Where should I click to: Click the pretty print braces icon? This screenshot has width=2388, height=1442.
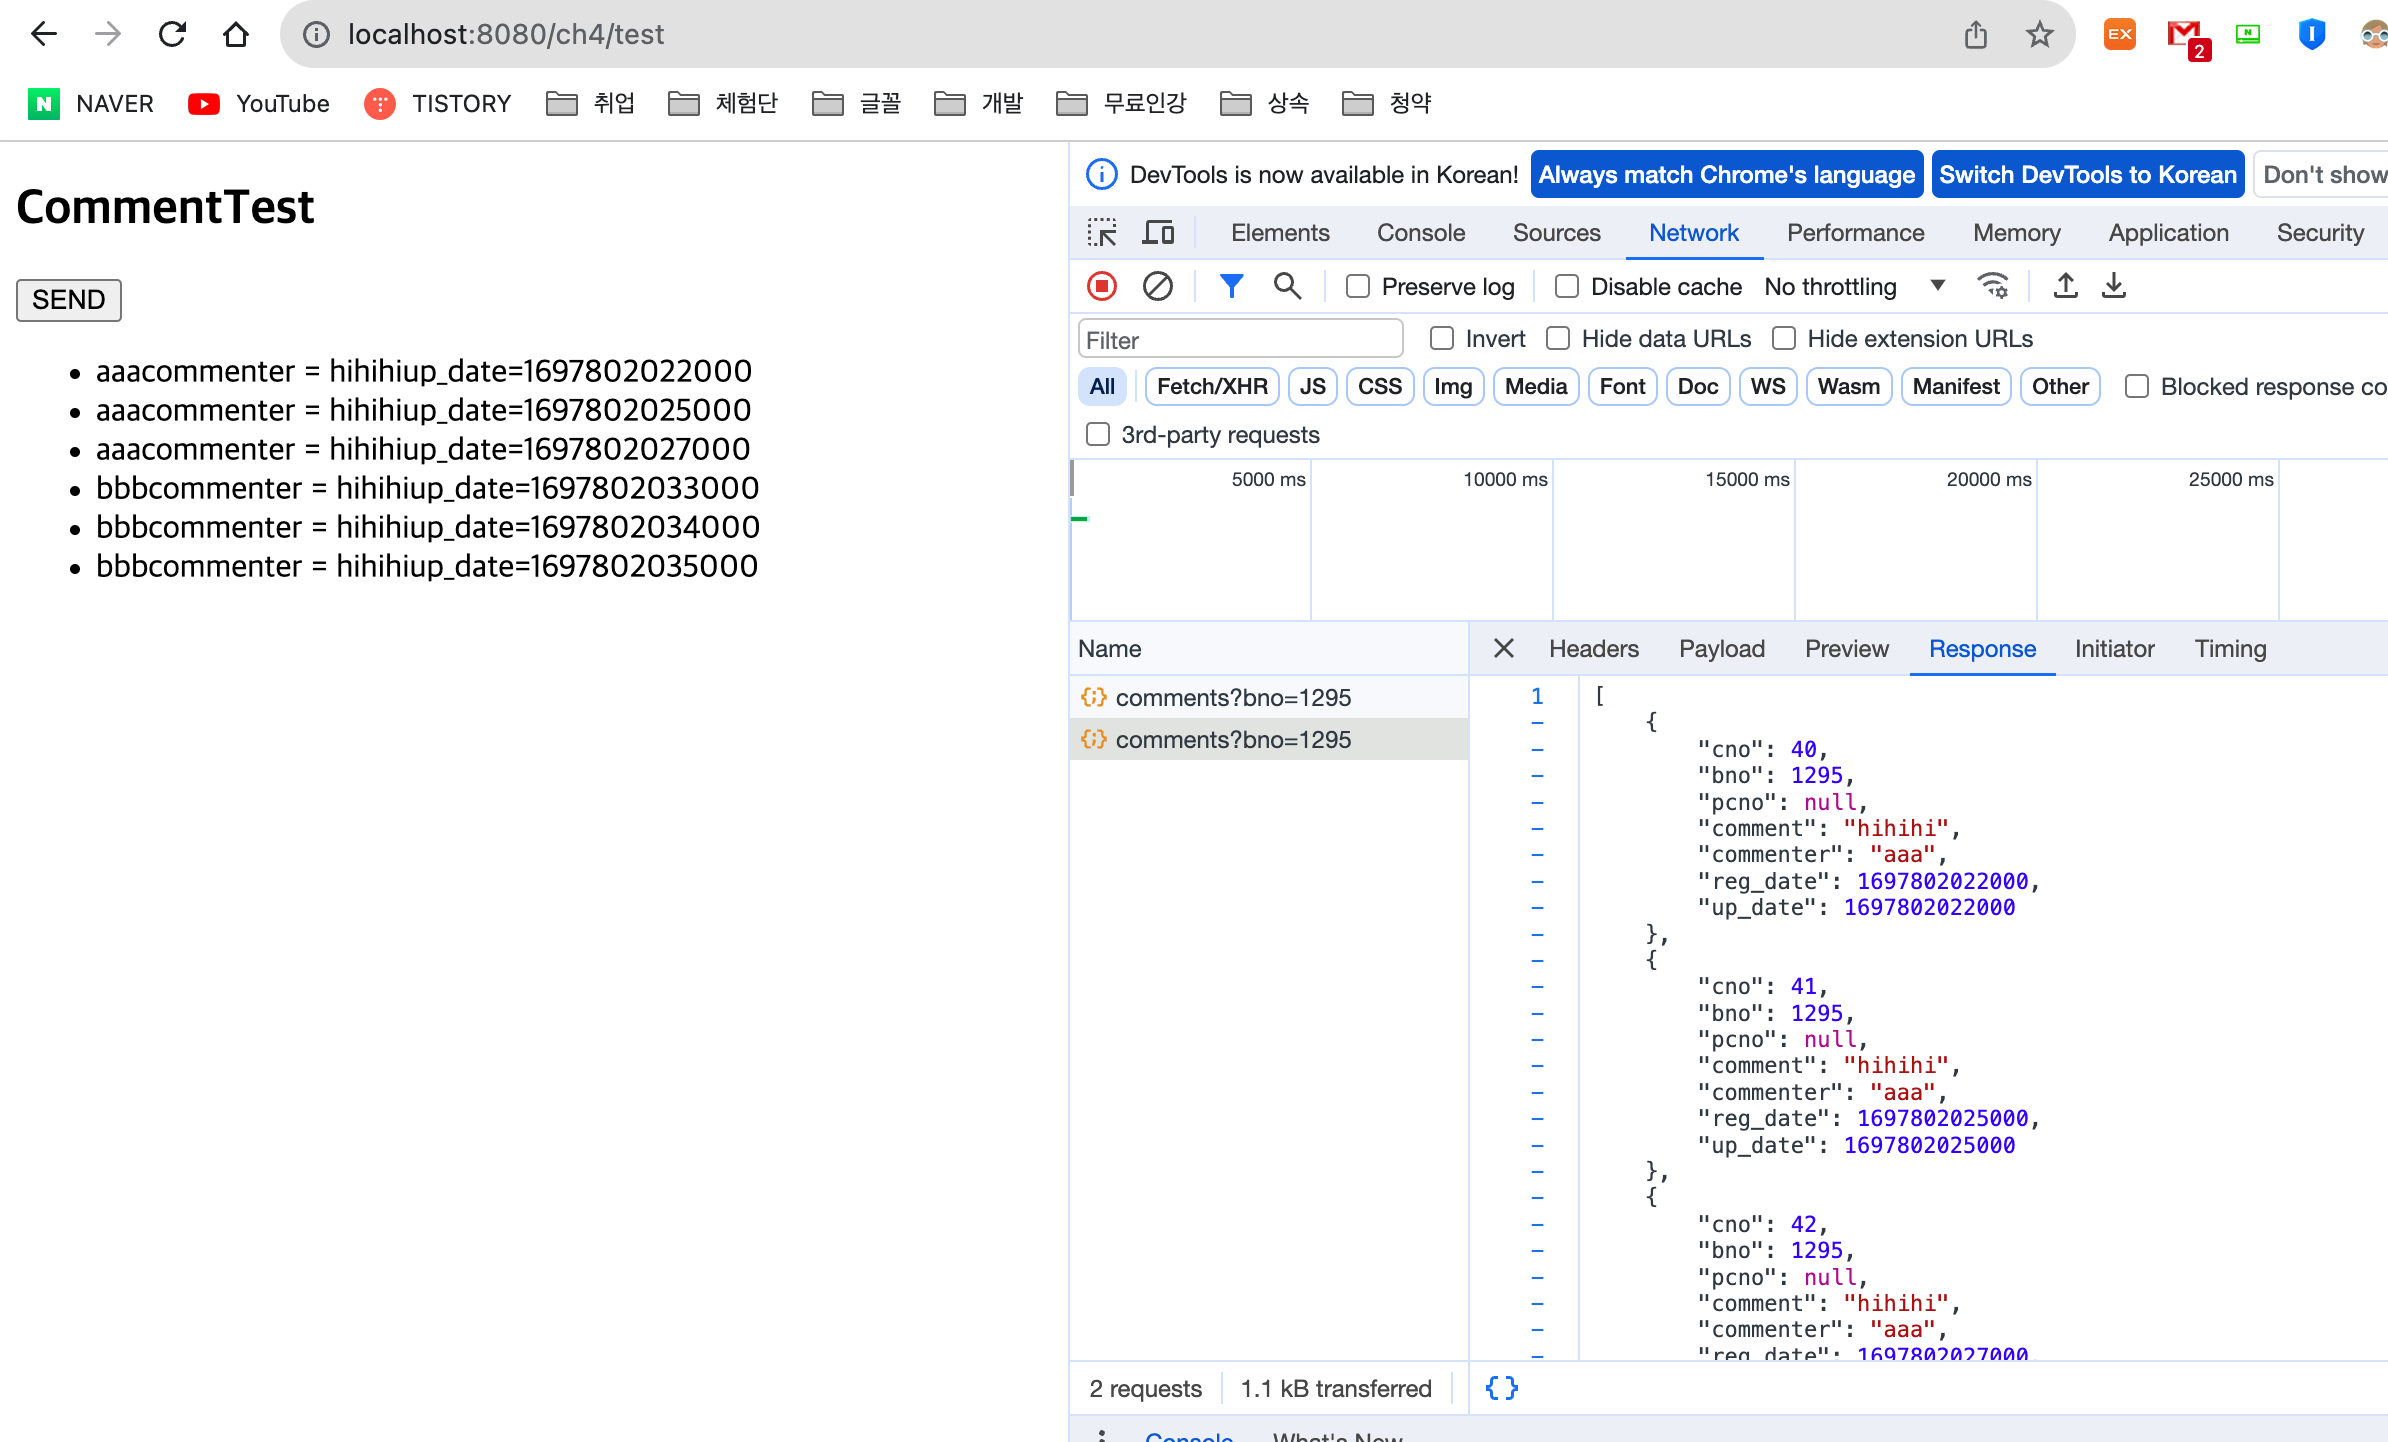(x=1501, y=1388)
